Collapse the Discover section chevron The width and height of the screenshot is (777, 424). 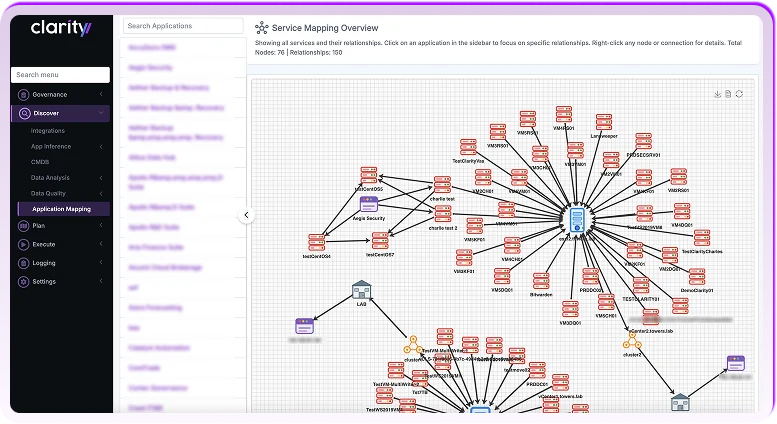coord(101,113)
